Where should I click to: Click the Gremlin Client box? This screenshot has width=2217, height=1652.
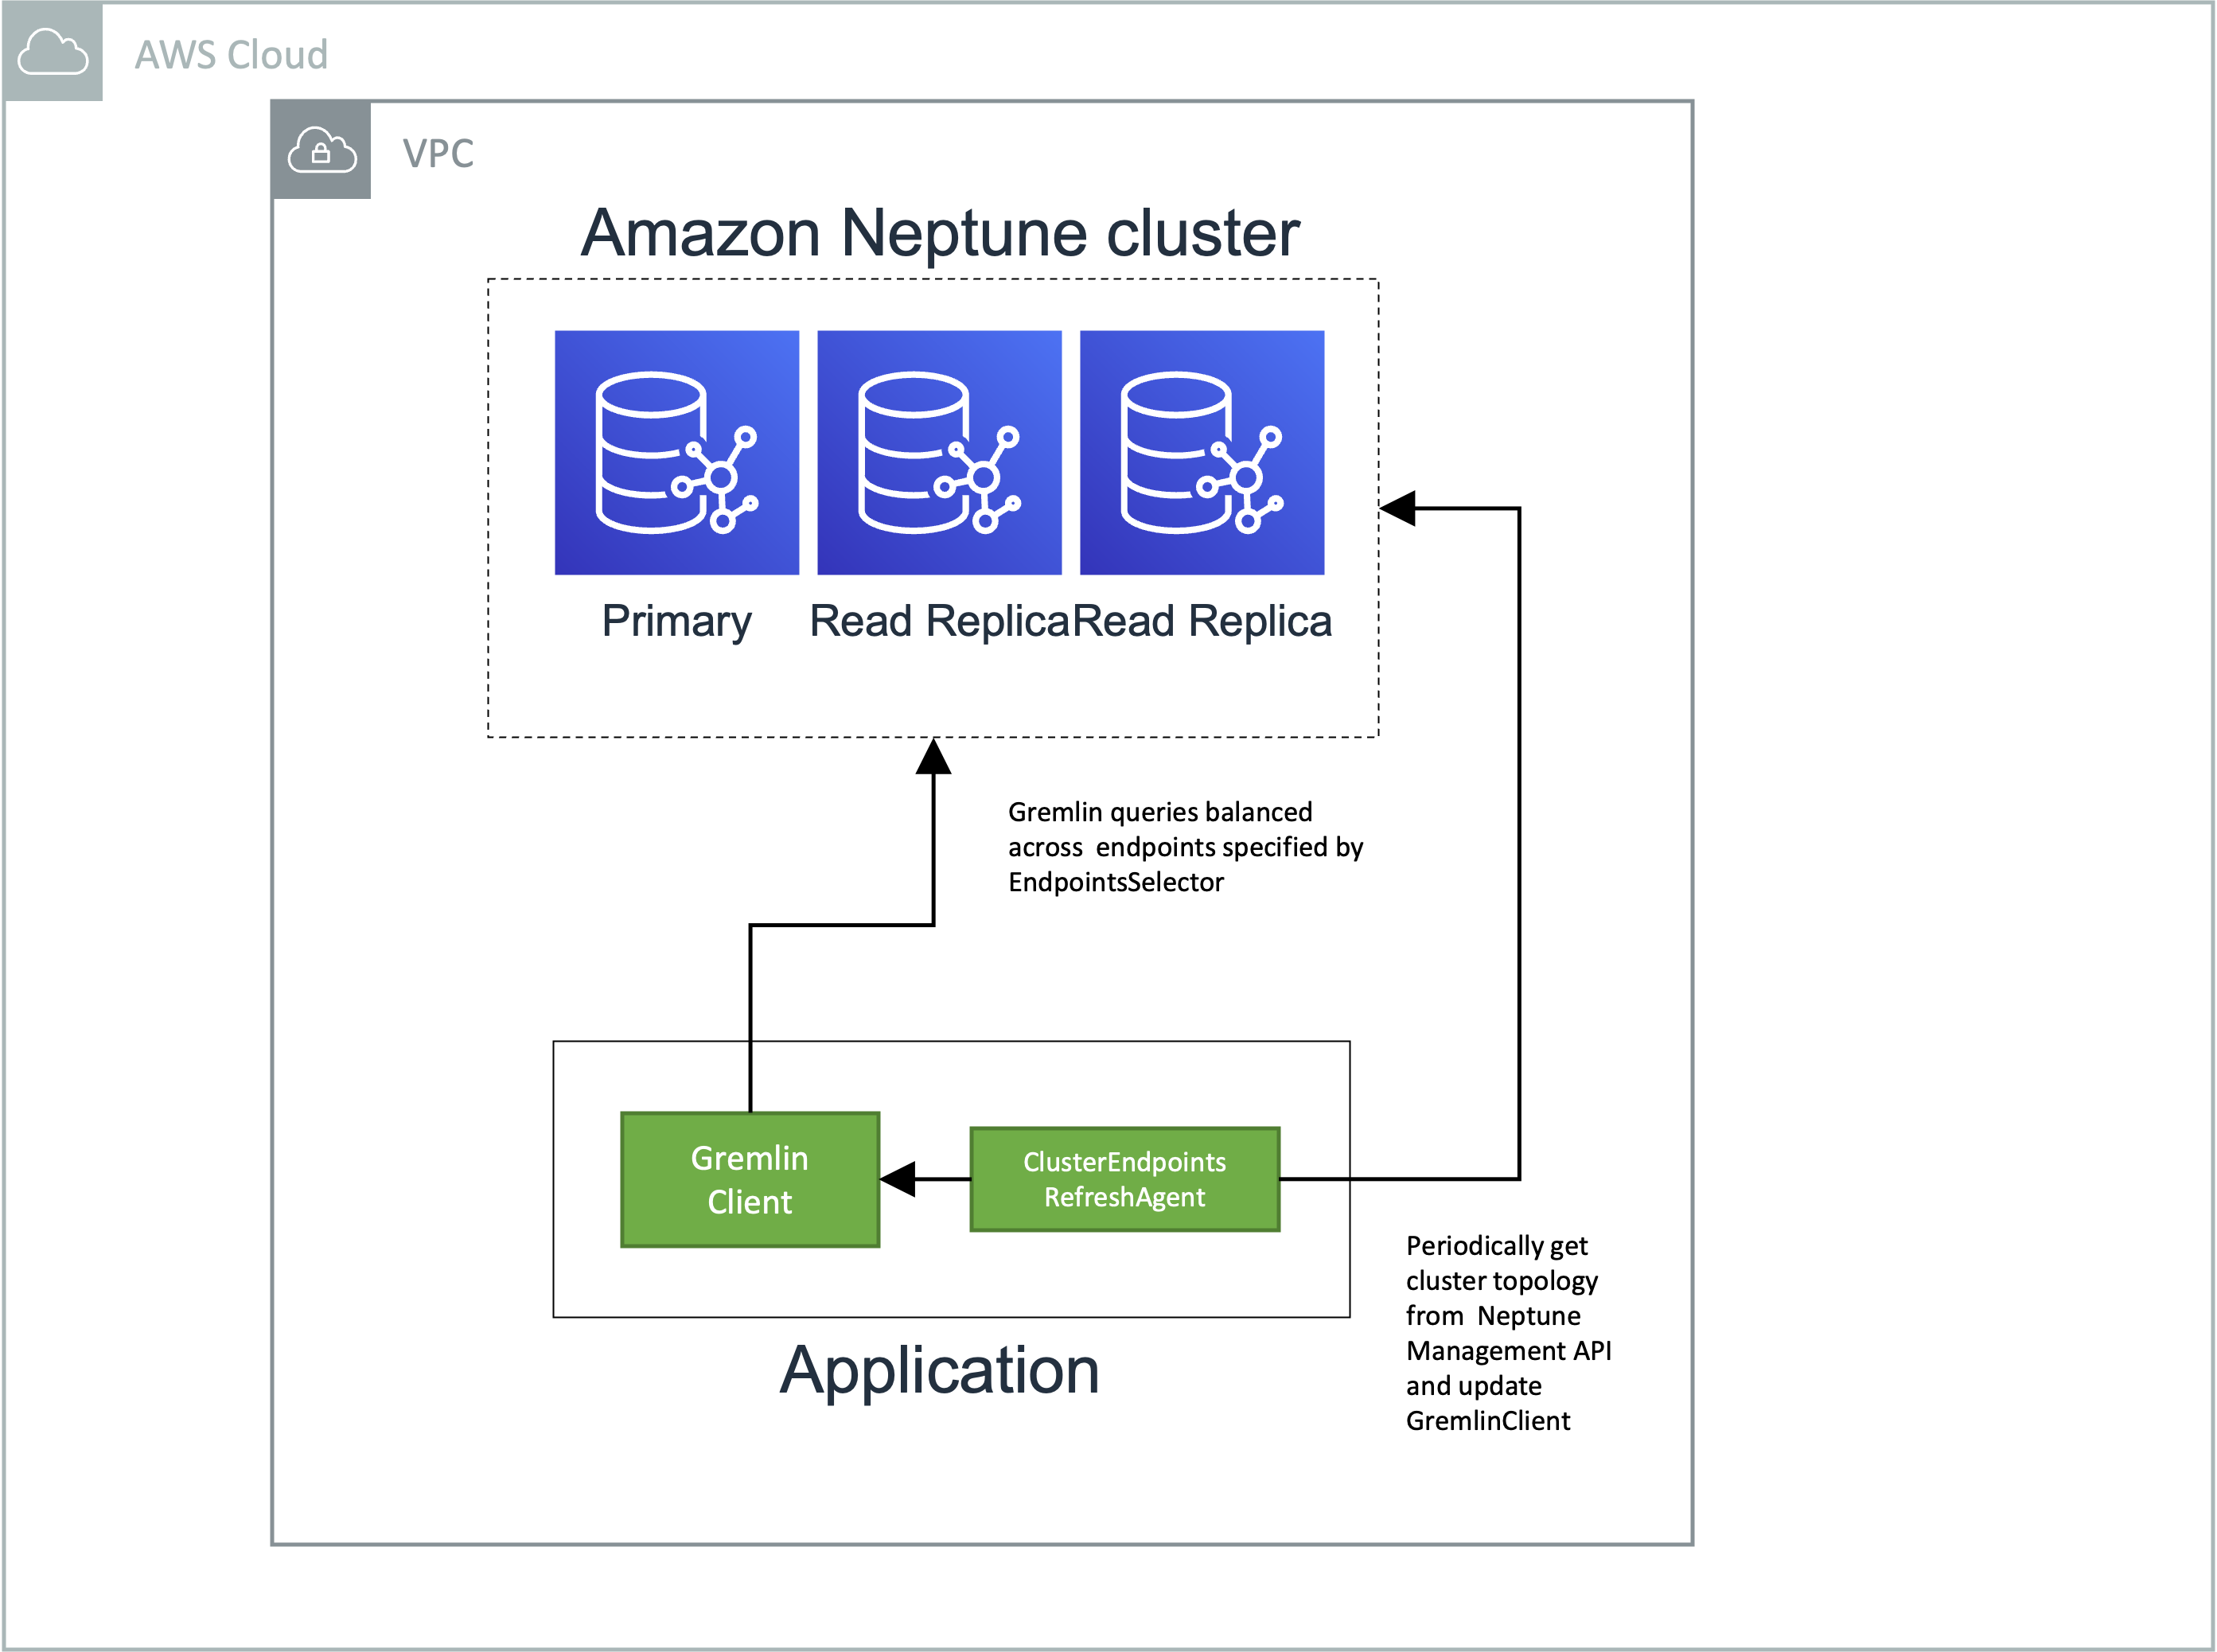(x=750, y=1179)
